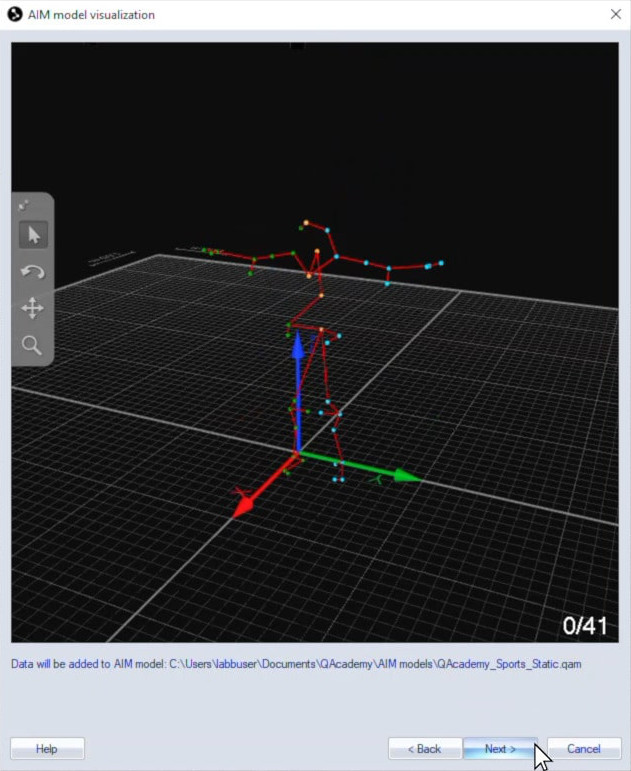
Task: Select the arrow pointer tool
Action: click(x=32, y=235)
